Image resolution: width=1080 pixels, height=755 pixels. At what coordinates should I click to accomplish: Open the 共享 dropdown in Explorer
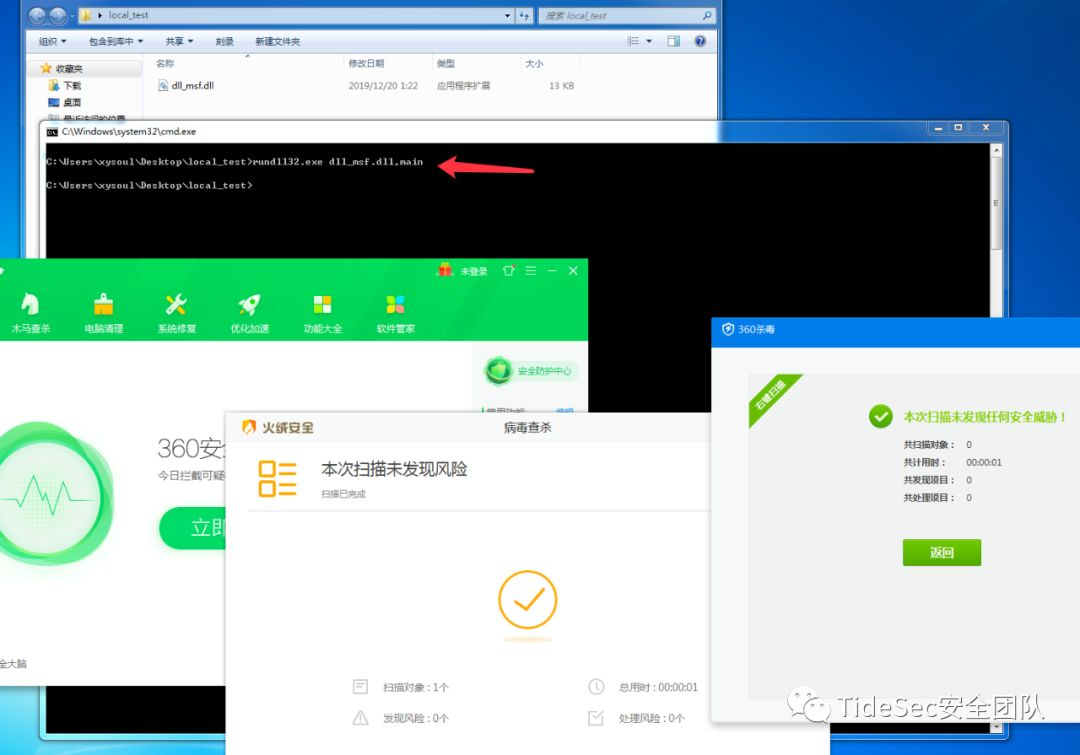coord(179,41)
